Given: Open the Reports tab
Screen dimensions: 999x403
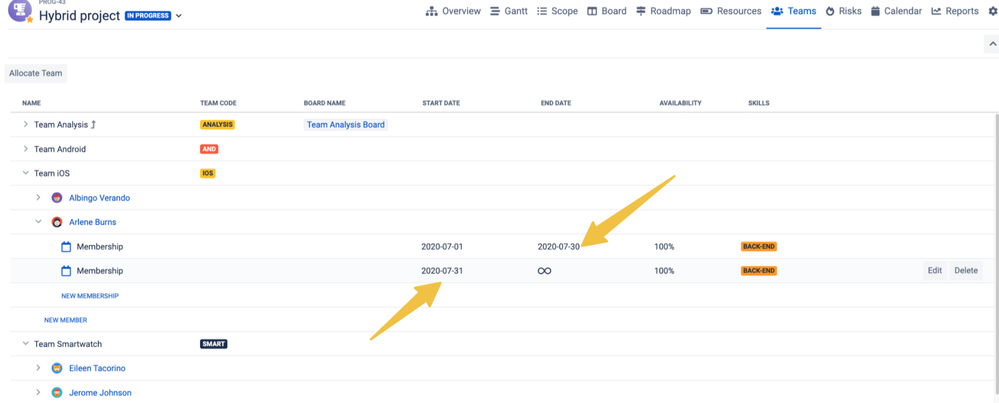Looking at the screenshot, I should 954,11.
